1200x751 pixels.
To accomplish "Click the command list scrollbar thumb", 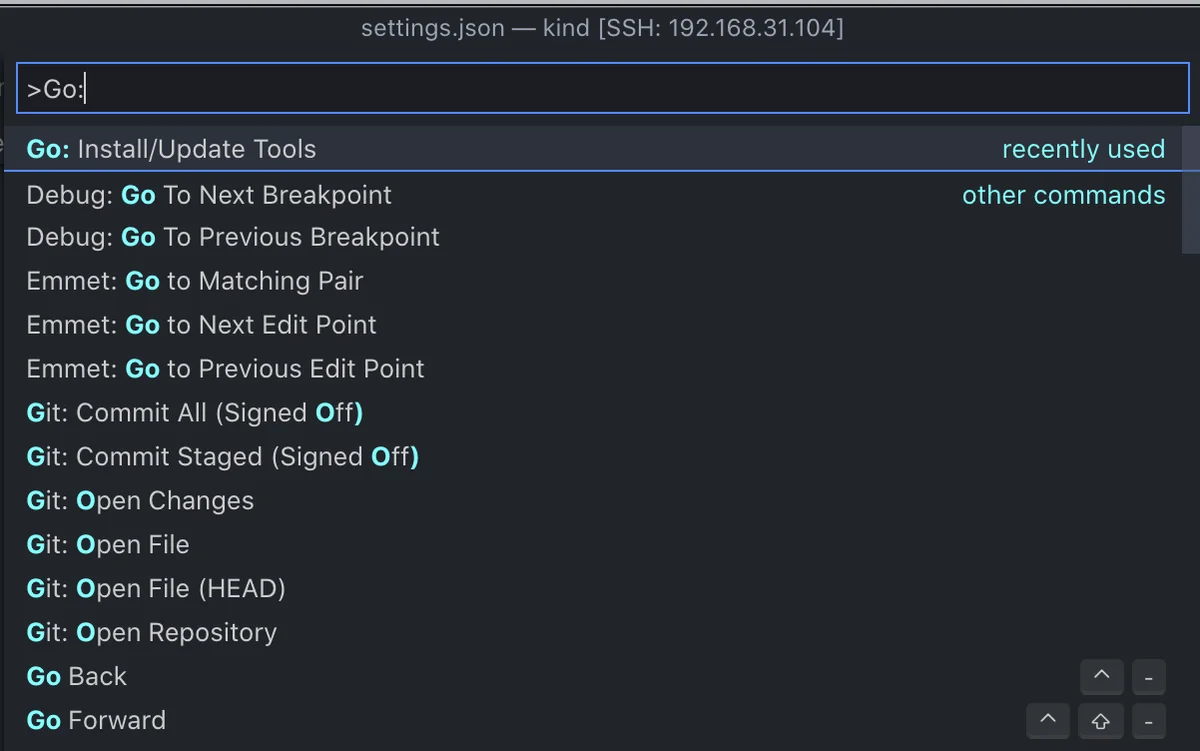I will click(1190, 189).
